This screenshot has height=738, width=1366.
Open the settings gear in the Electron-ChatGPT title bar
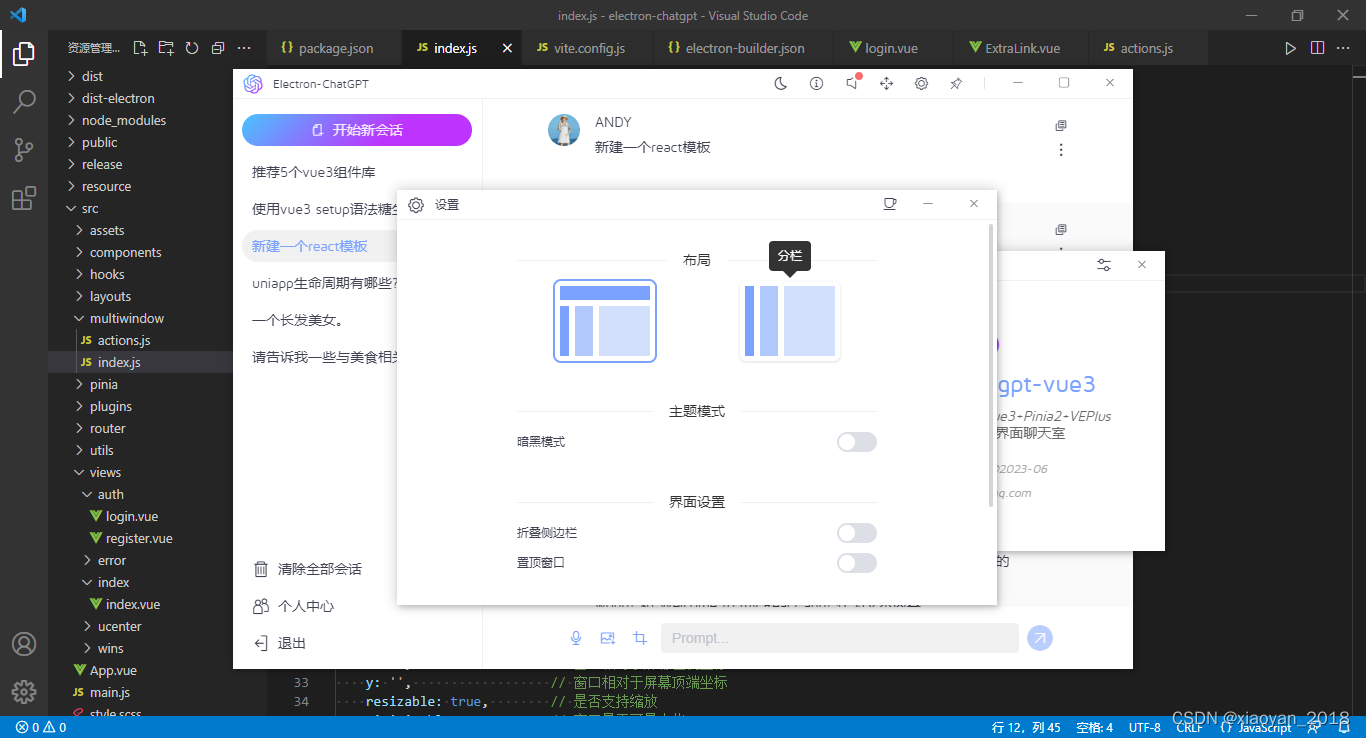coord(921,83)
